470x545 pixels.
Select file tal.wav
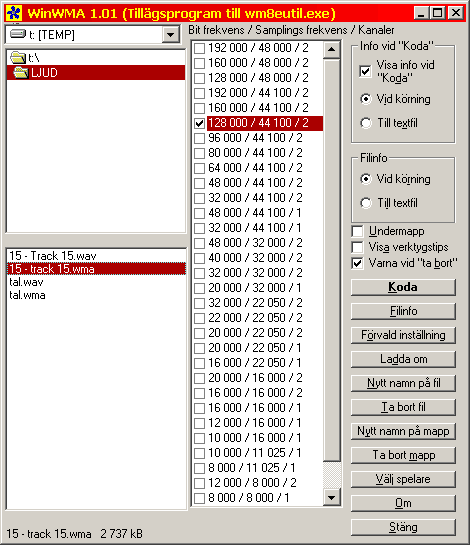tap(96, 282)
